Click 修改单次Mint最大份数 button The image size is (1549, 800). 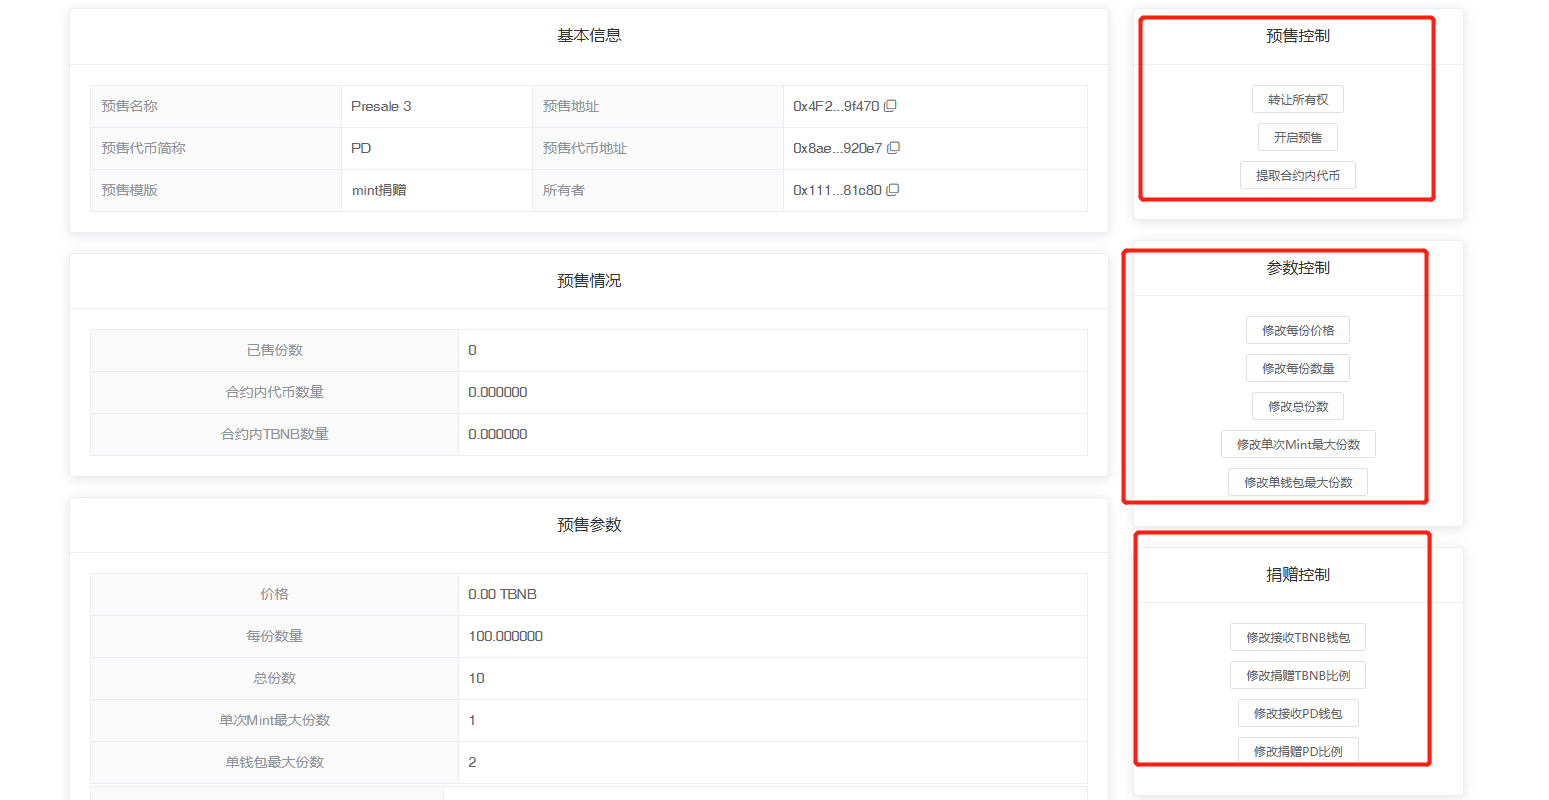coord(1297,445)
